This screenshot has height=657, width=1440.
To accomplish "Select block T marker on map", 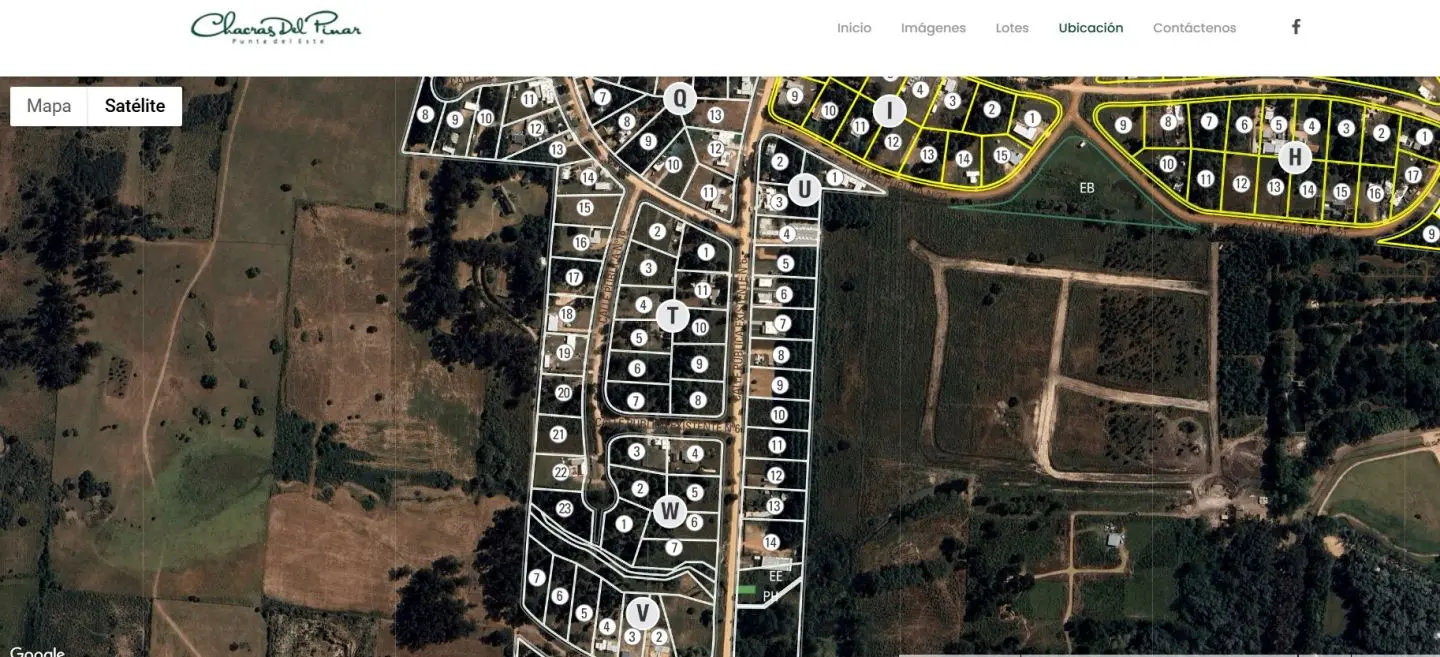I will click(x=673, y=316).
